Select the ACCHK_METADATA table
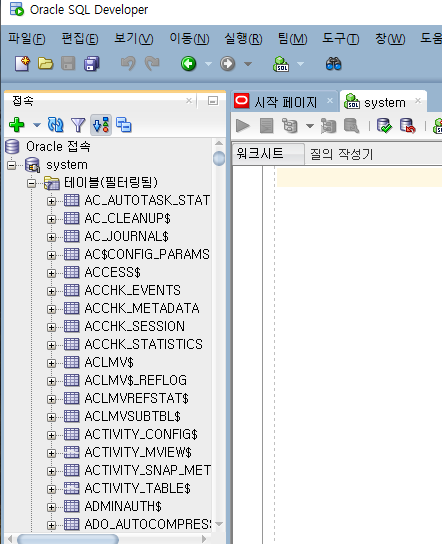This screenshot has width=442, height=544. [x=142, y=308]
